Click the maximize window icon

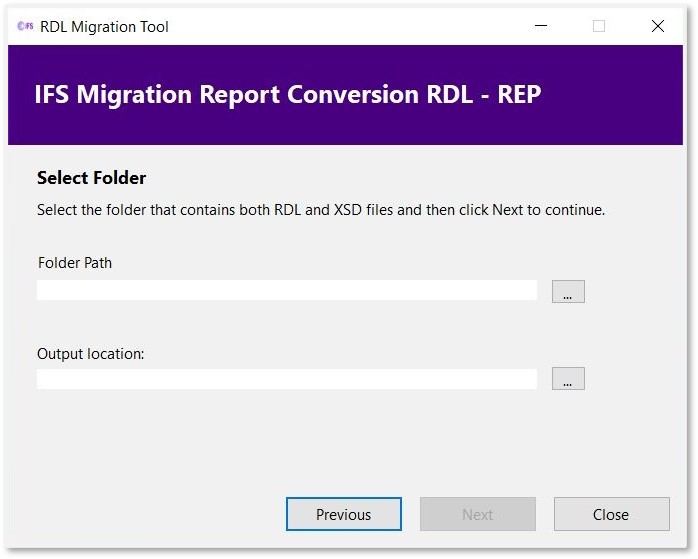coord(599,27)
